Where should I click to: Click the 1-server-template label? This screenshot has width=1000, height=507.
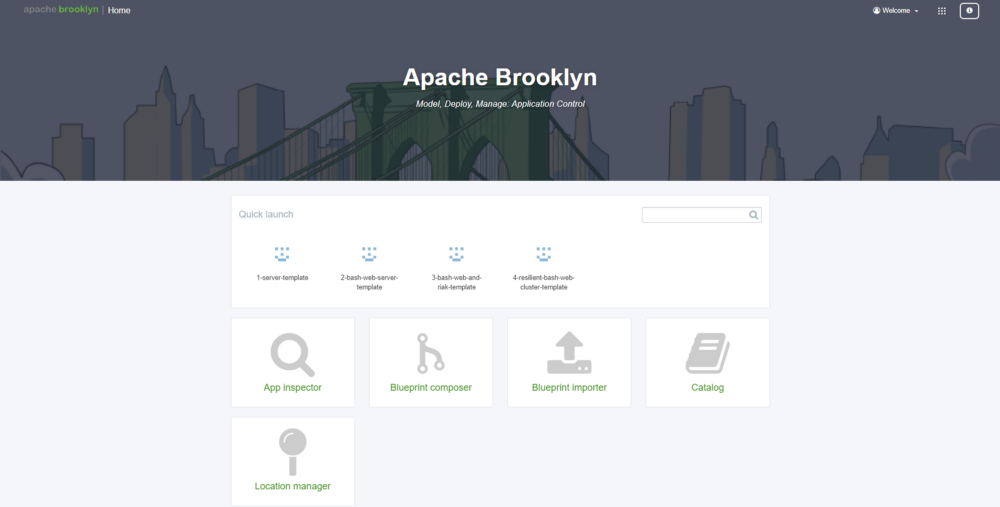click(283, 277)
